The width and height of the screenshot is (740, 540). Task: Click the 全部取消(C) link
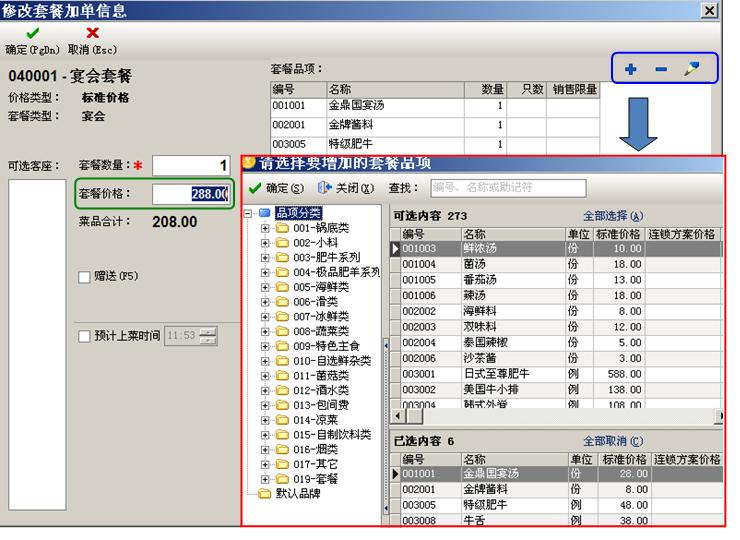[613, 441]
